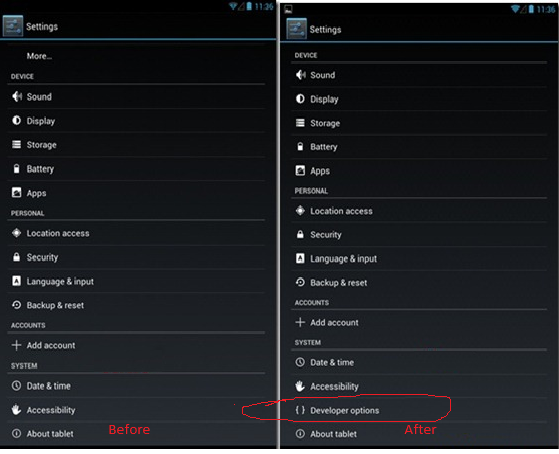Tap the Wi-Fi status icon in After panel
The image size is (559, 454).
[x=515, y=9]
